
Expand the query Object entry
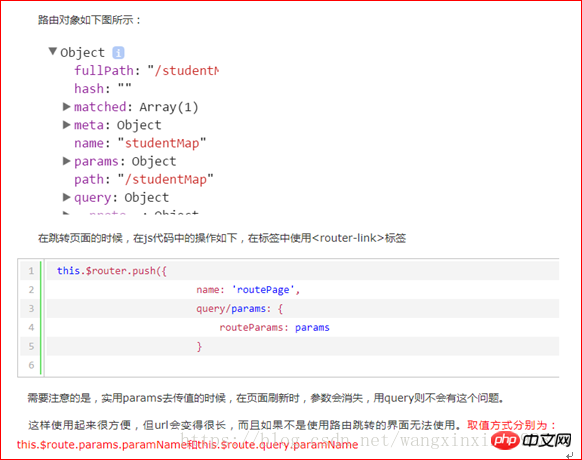(x=66, y=197)
